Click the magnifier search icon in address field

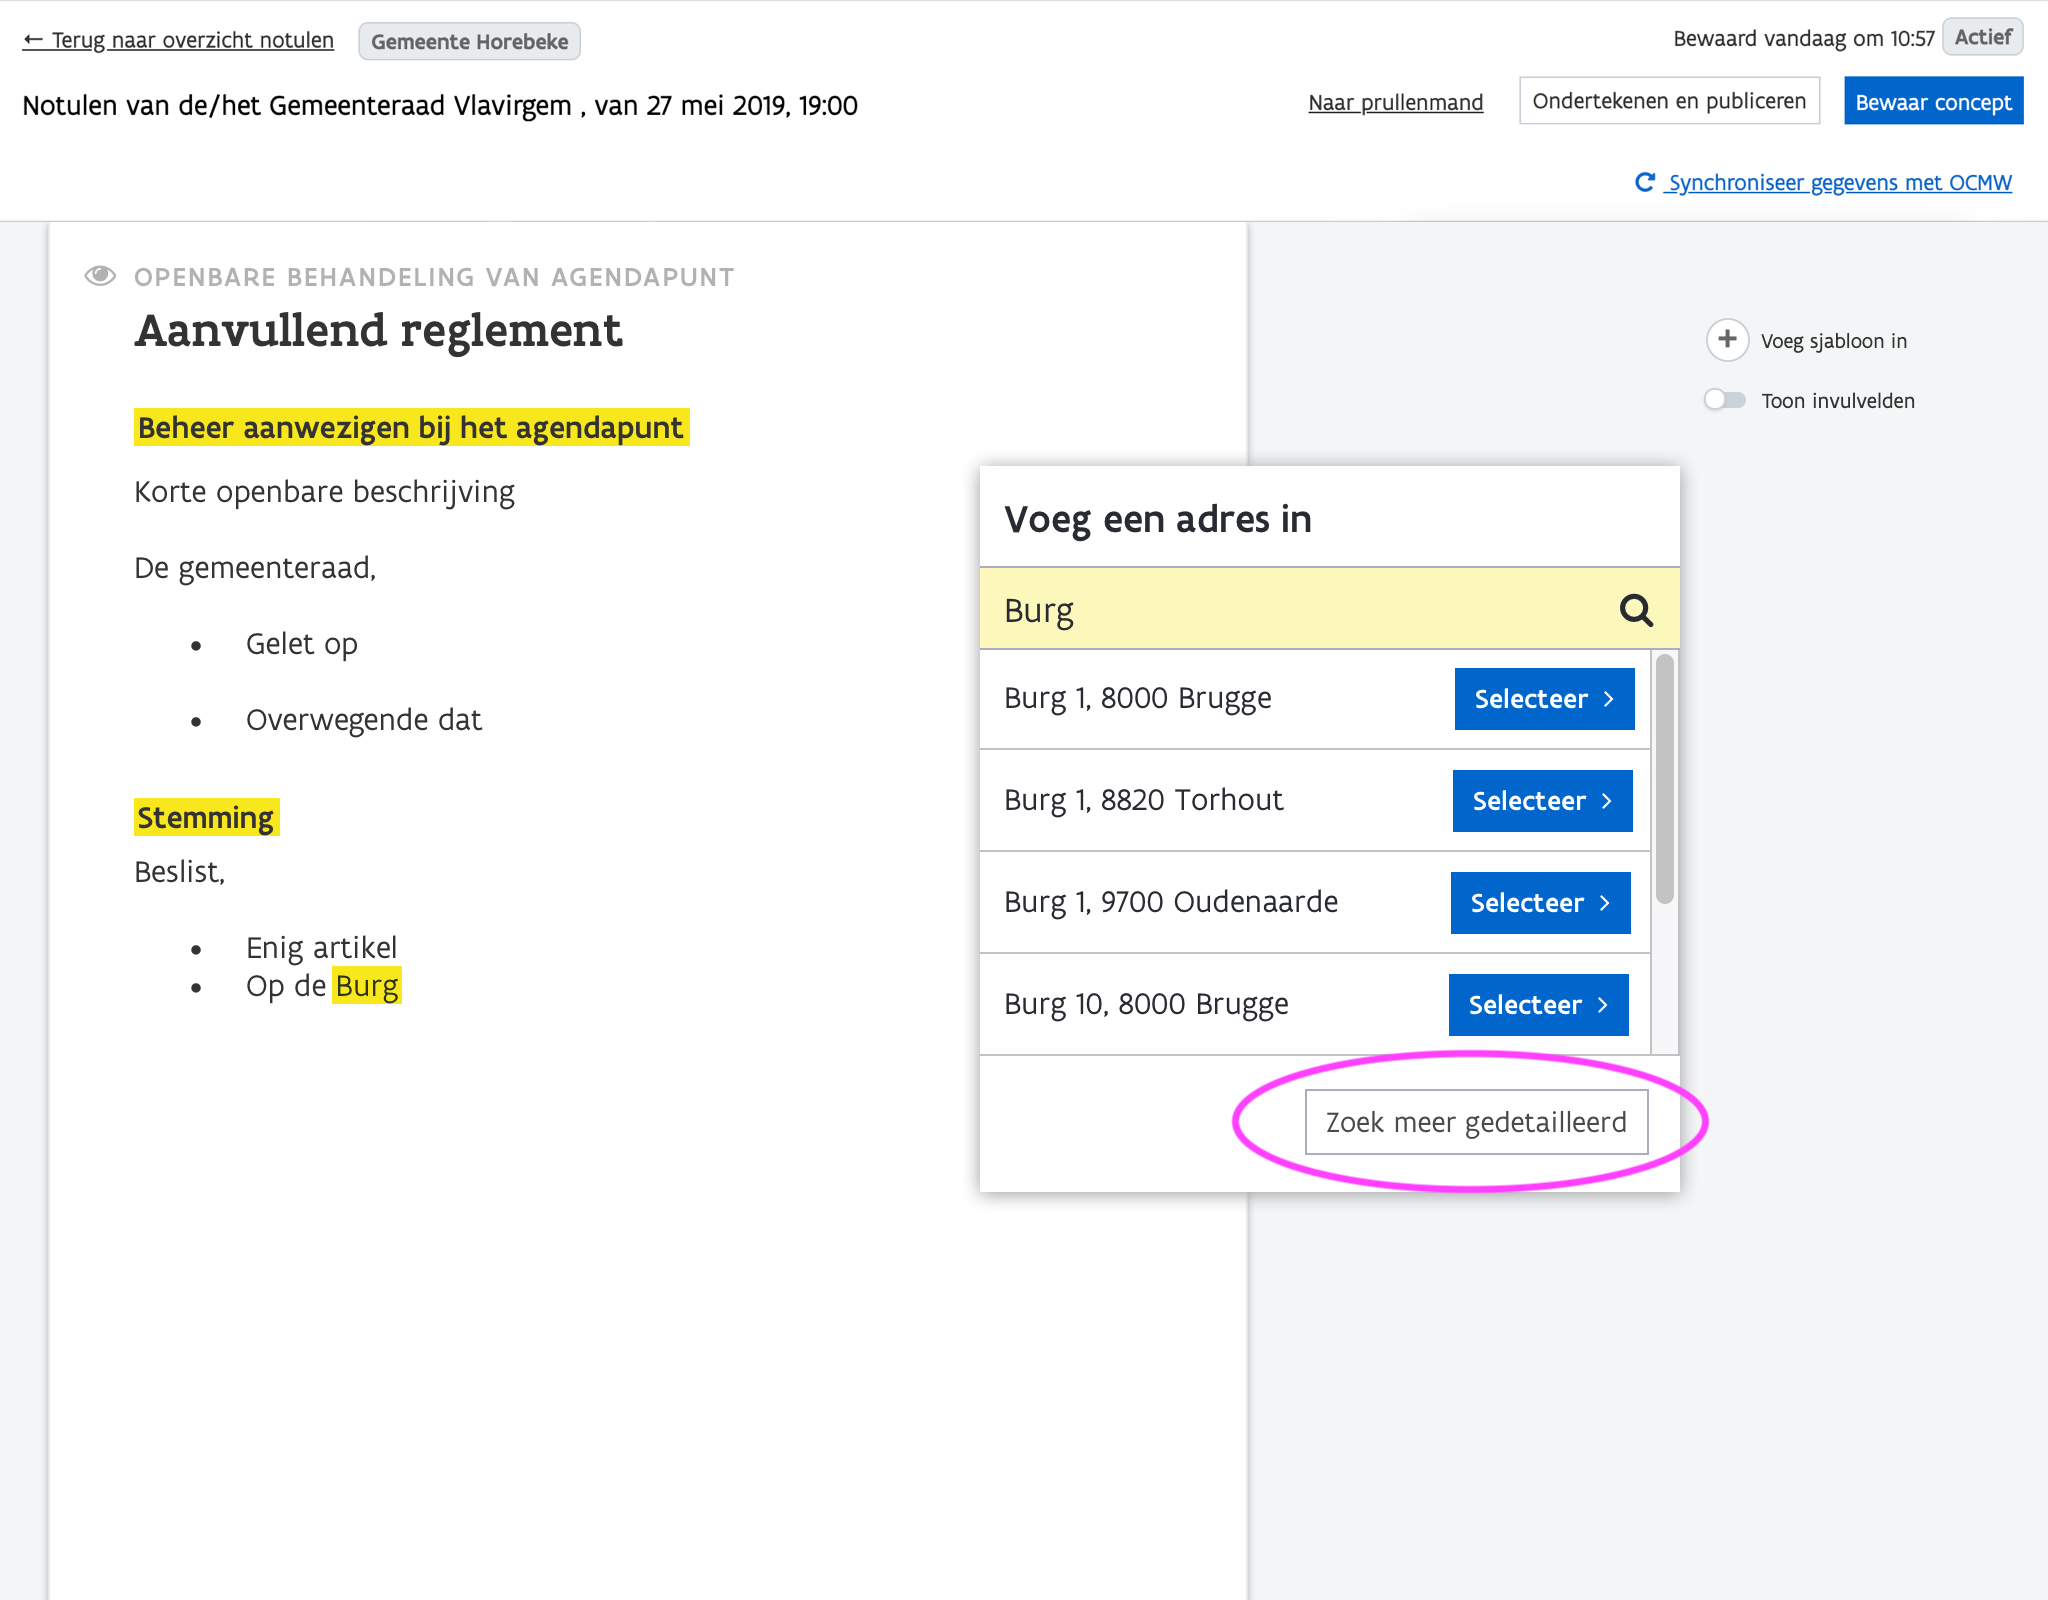(x=1635, y=610)
